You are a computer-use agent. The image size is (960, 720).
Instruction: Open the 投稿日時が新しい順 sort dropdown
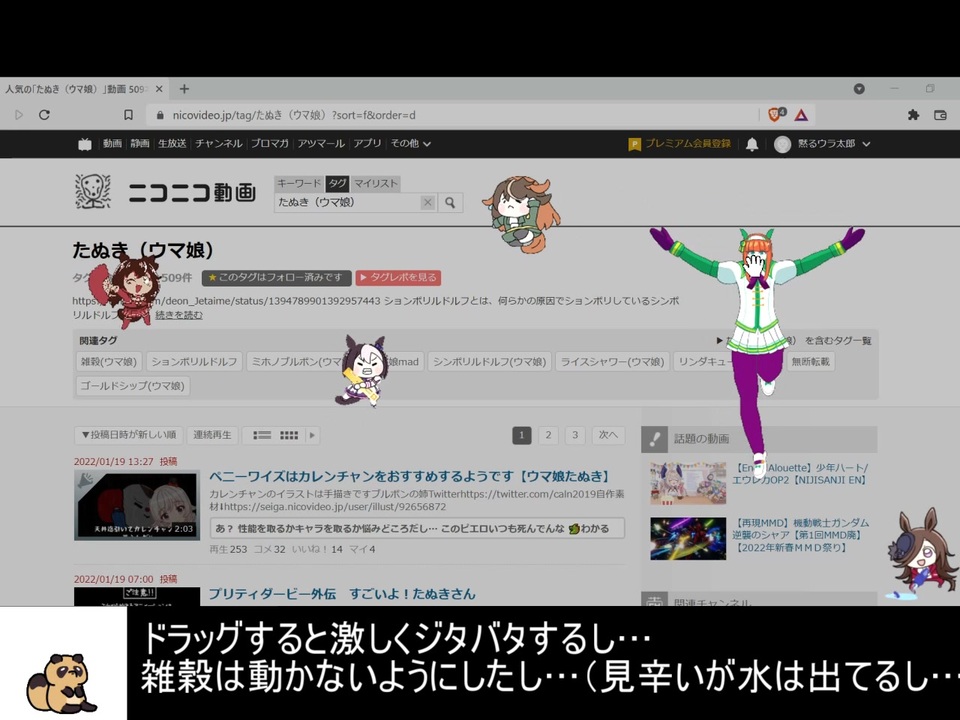click(129, 435)
